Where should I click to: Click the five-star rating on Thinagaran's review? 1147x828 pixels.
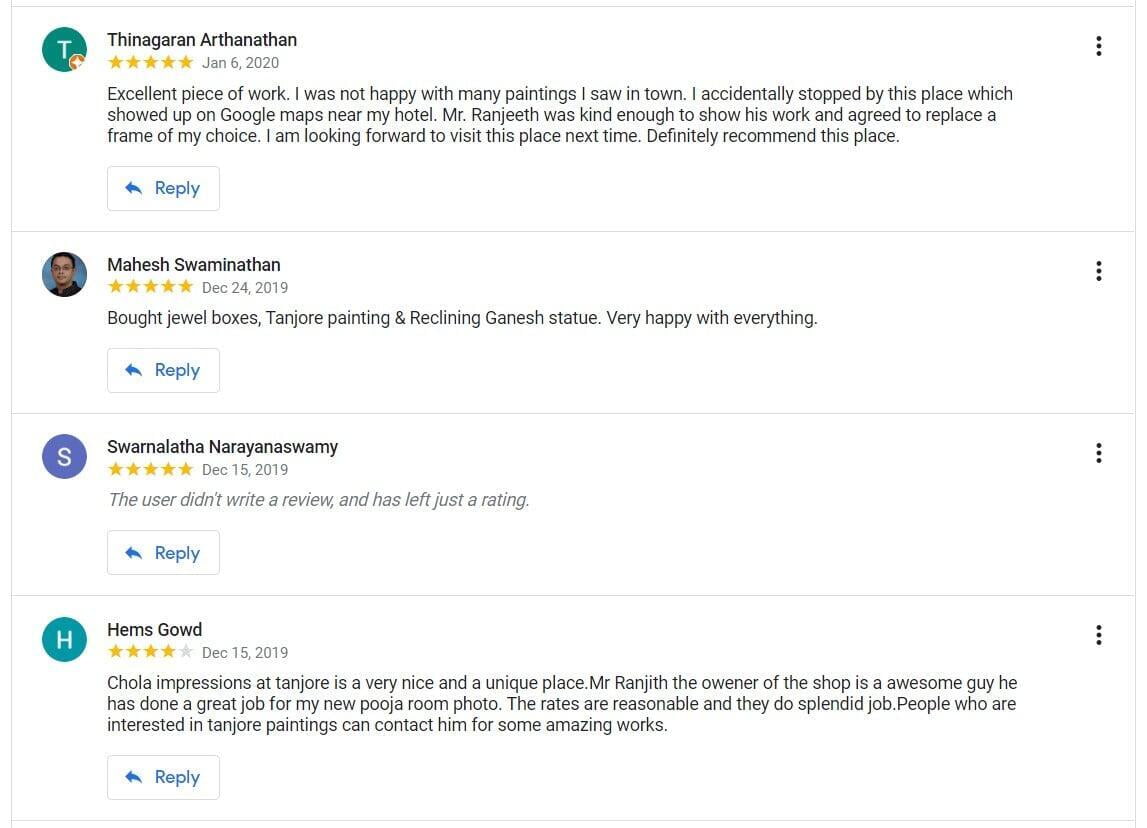[x=150, y=62]
